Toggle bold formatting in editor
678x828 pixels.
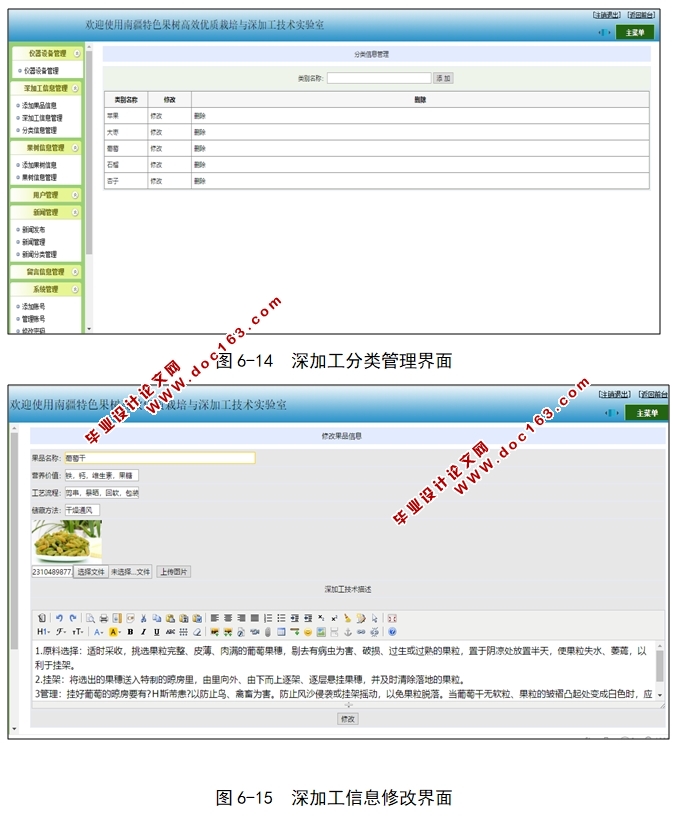(x=130, y=632)
